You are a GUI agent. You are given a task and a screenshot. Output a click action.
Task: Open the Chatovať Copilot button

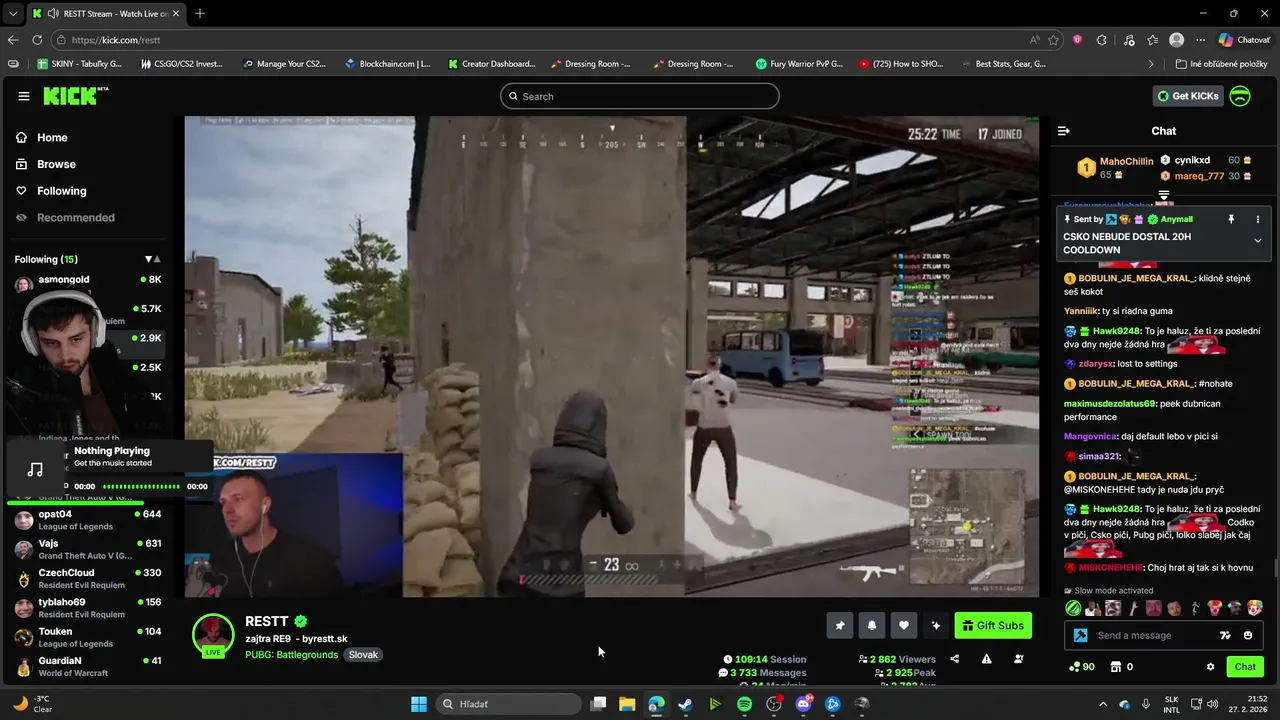pyautogui.click(x=1244, y=40)
